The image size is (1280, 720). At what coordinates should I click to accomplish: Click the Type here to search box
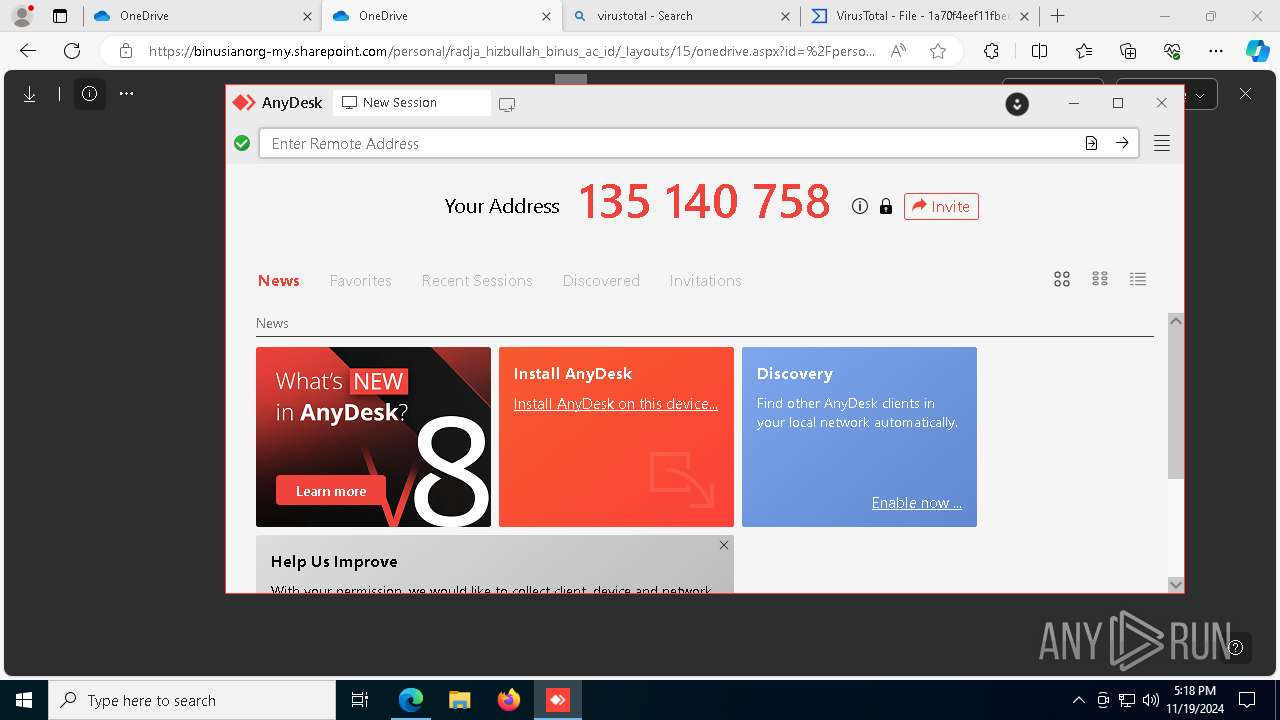click(192, 700)
